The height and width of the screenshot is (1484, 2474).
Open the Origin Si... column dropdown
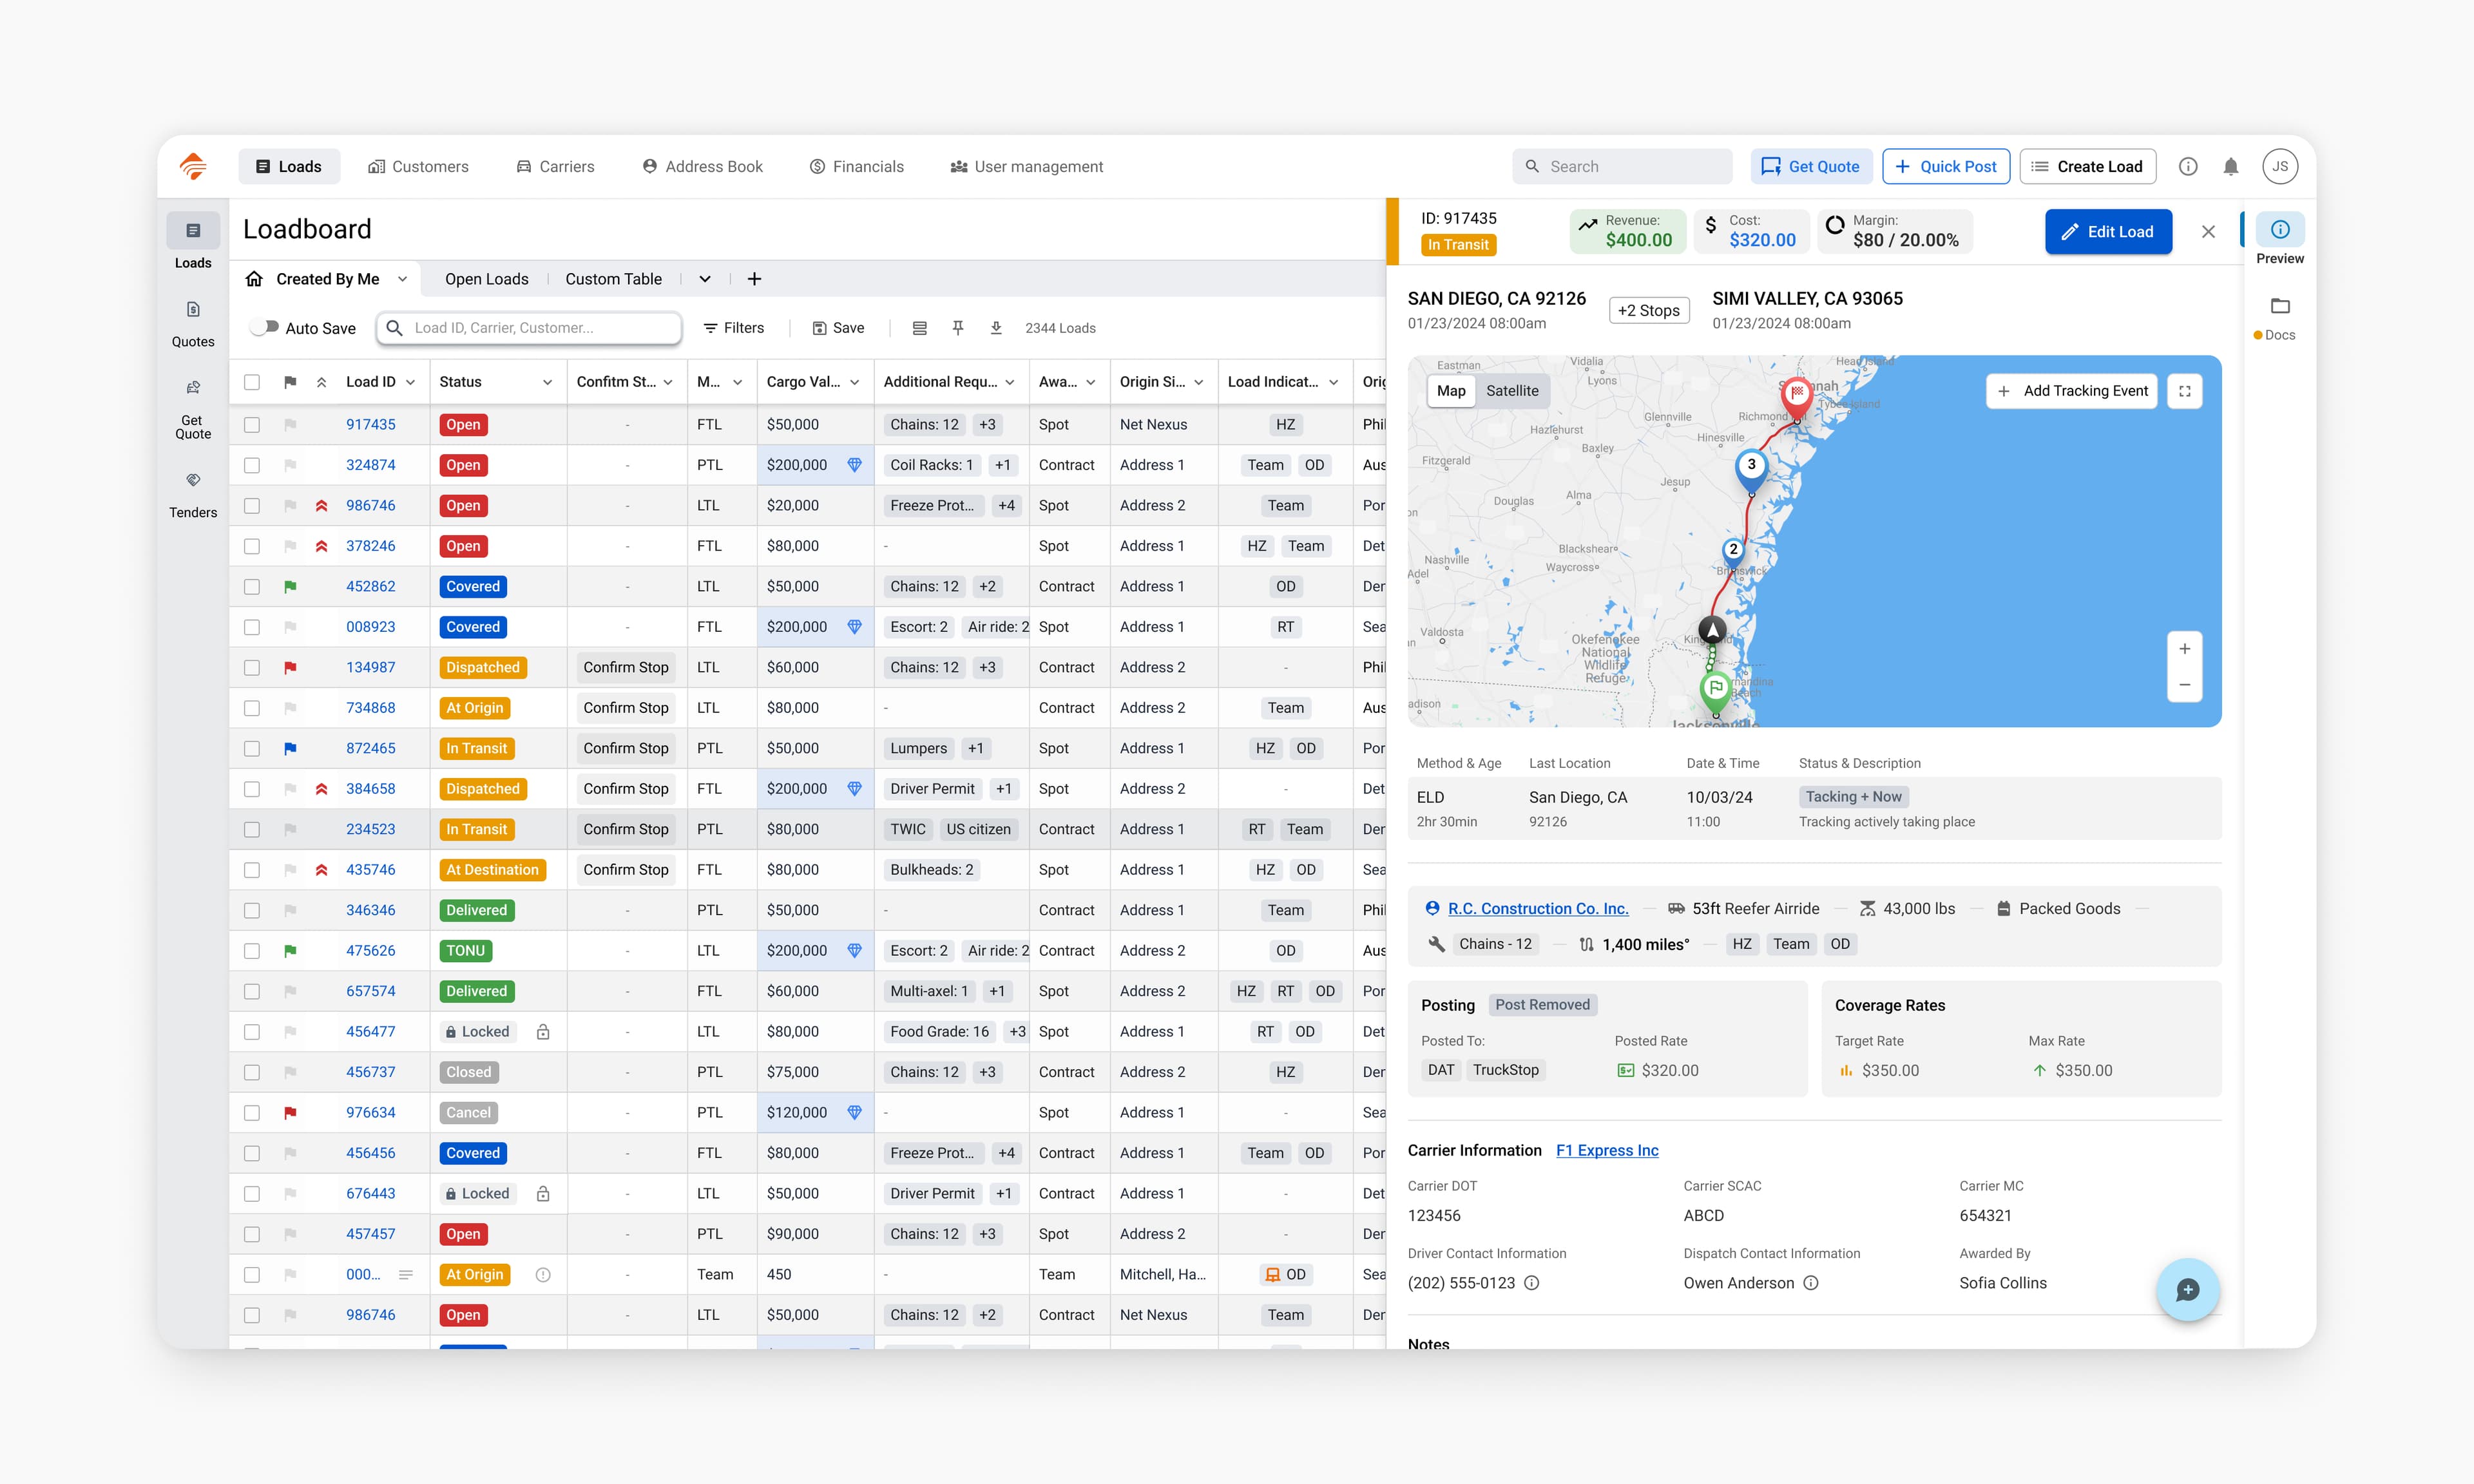[1198, 382]
